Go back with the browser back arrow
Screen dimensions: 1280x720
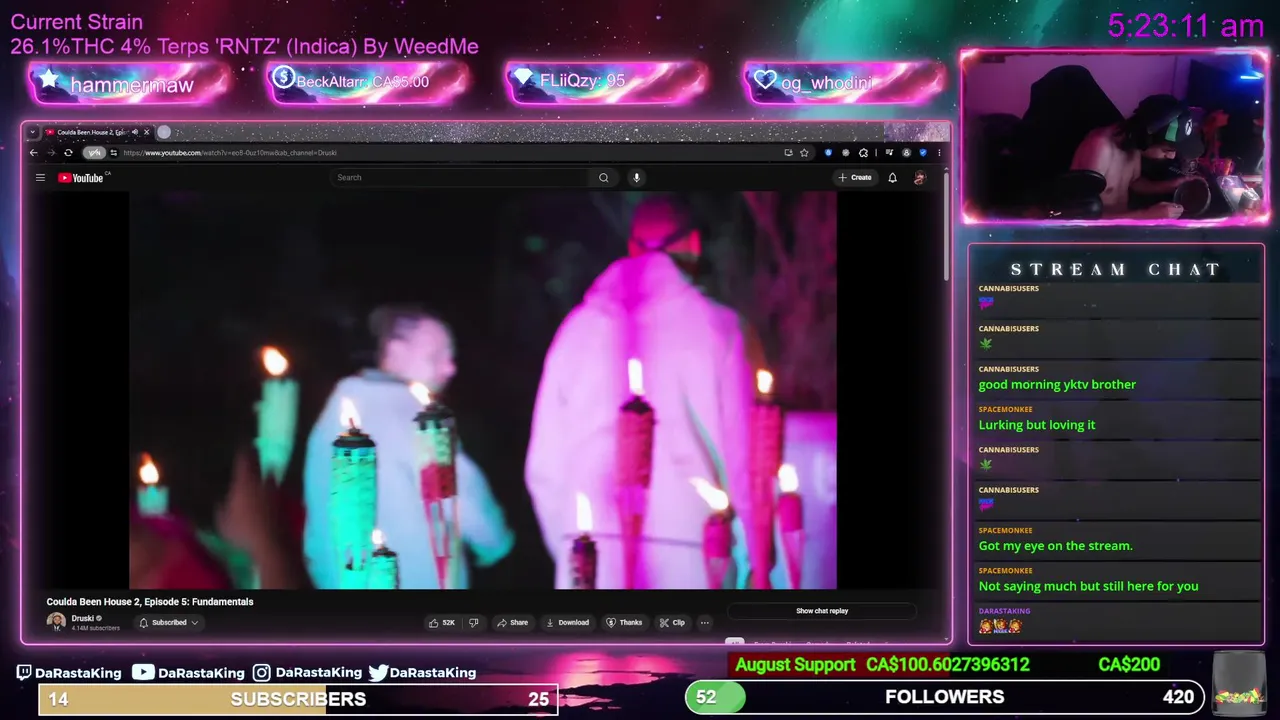[x=33, y=153]
